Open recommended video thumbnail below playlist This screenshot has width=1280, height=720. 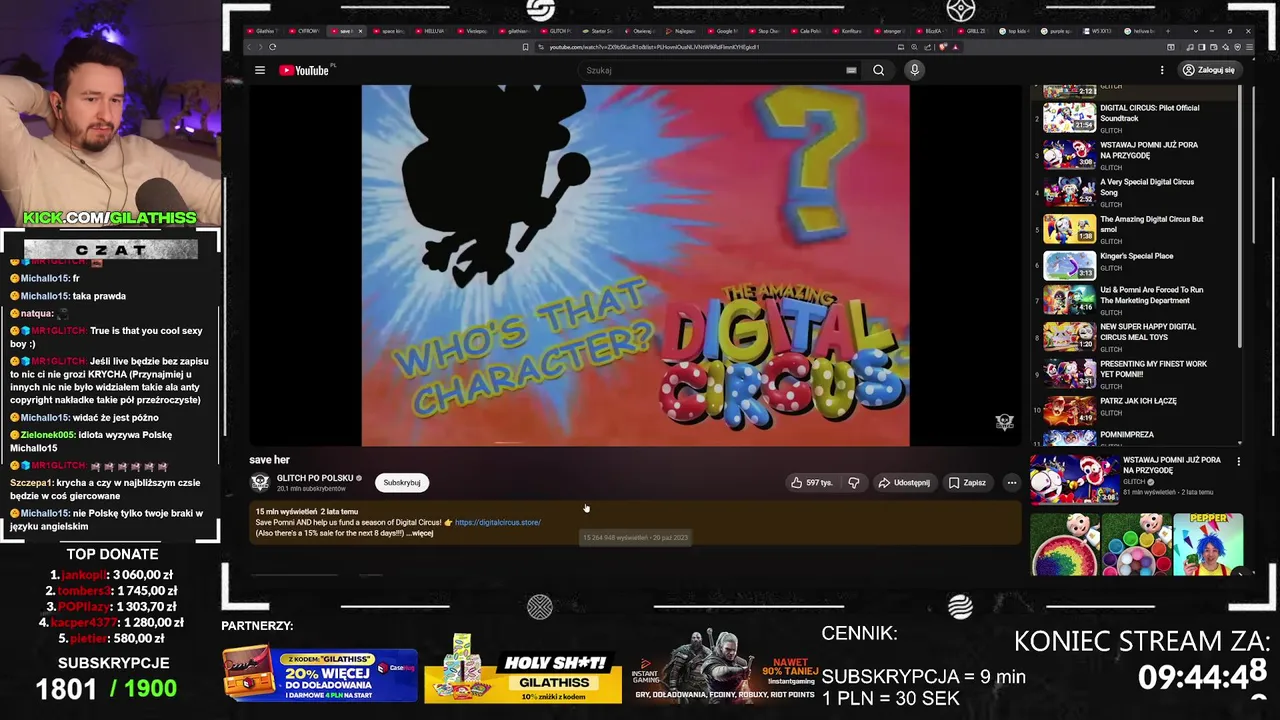click(x=1074, y=478)
